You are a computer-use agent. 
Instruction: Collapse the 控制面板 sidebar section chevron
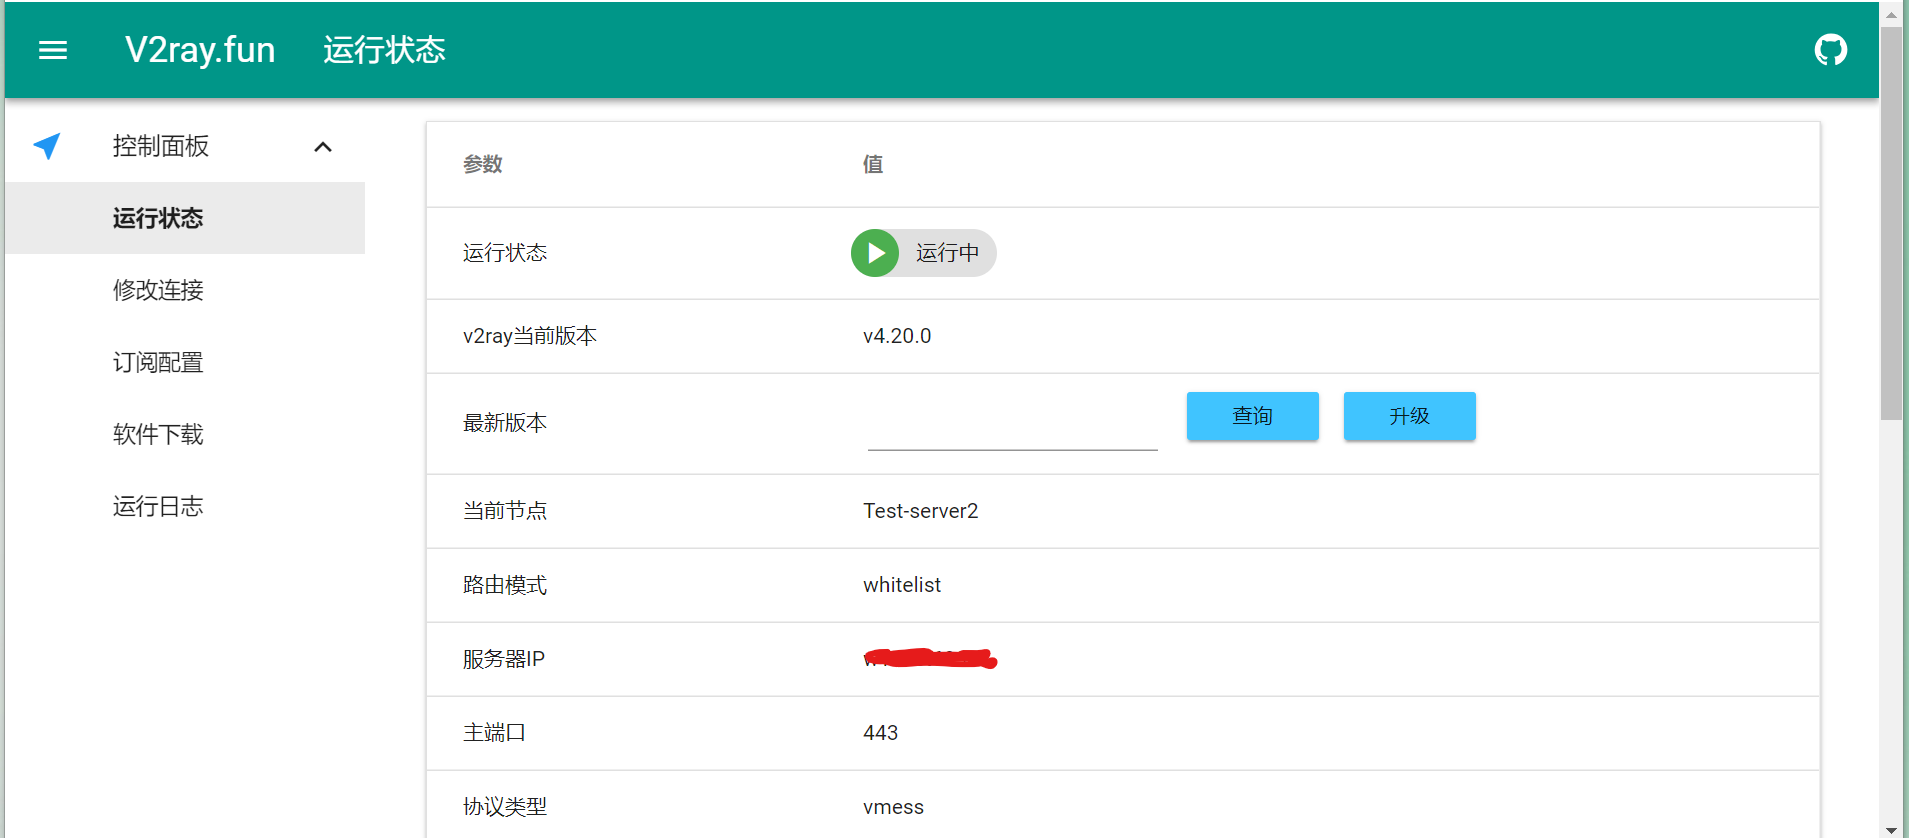coord(322,147)
